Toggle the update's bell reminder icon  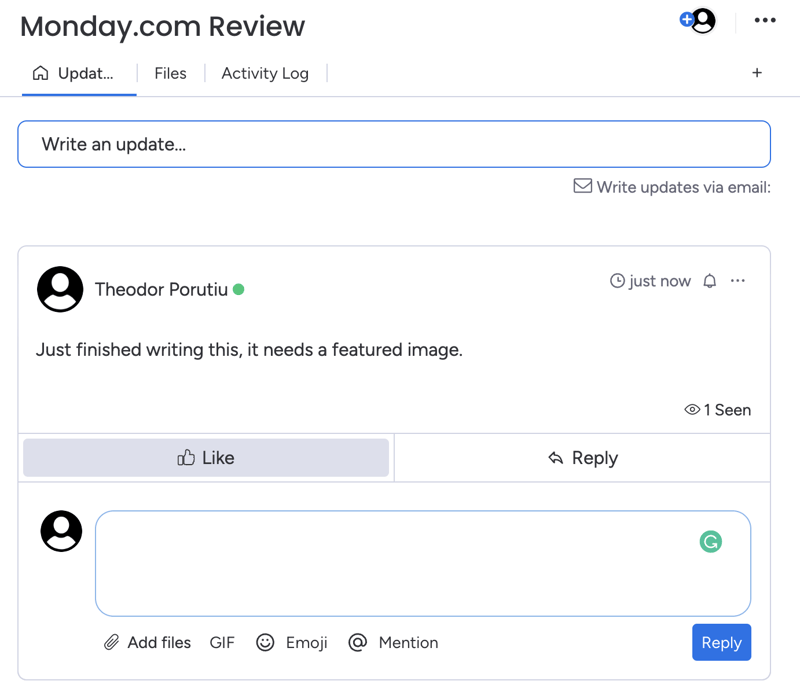[710, 281]
